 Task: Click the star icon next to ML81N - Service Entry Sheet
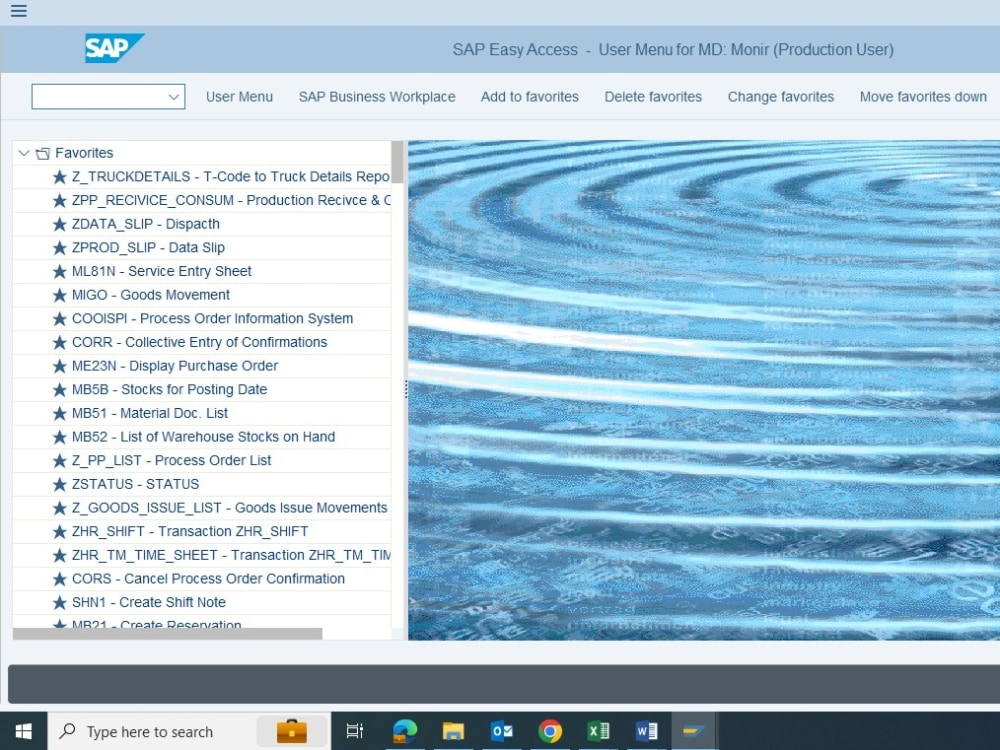click(x=58, y=271)
